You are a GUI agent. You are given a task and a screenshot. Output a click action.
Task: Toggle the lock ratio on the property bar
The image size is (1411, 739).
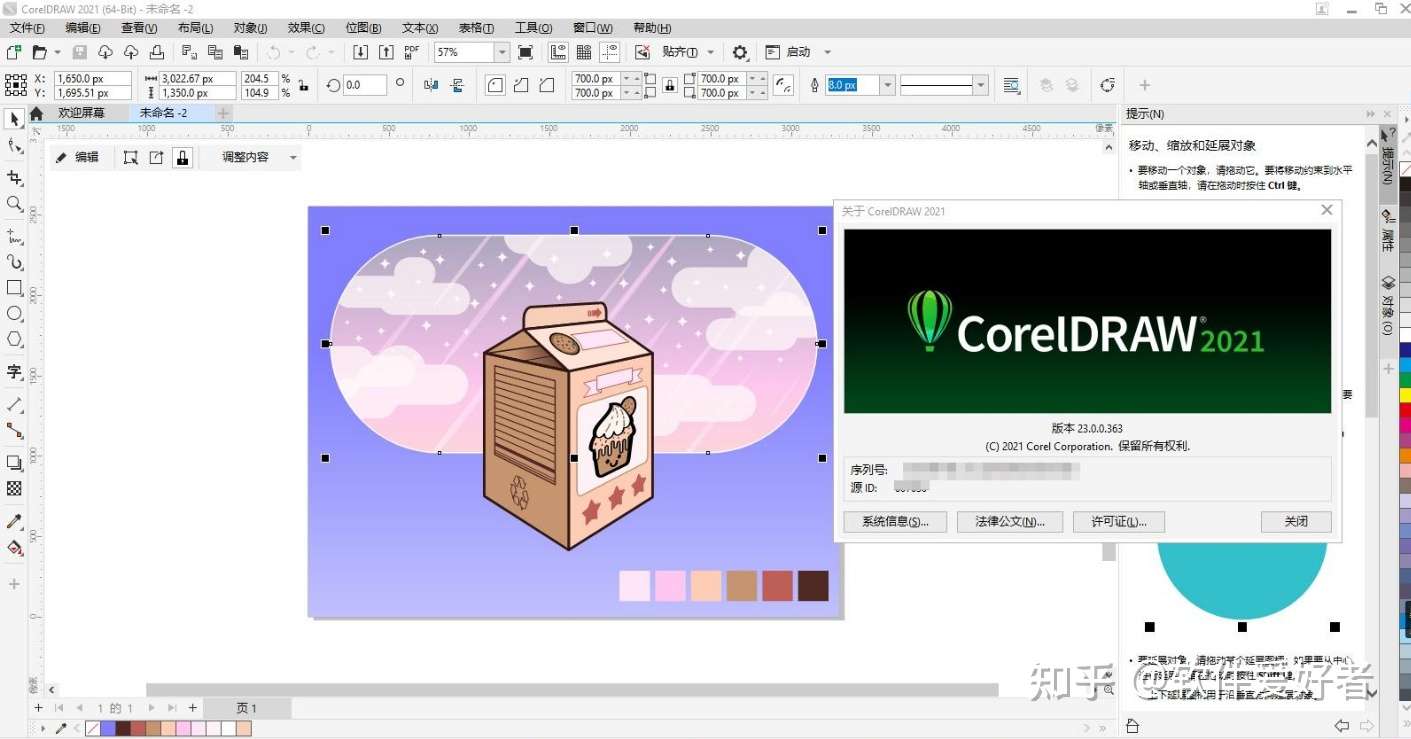[668, 84]
